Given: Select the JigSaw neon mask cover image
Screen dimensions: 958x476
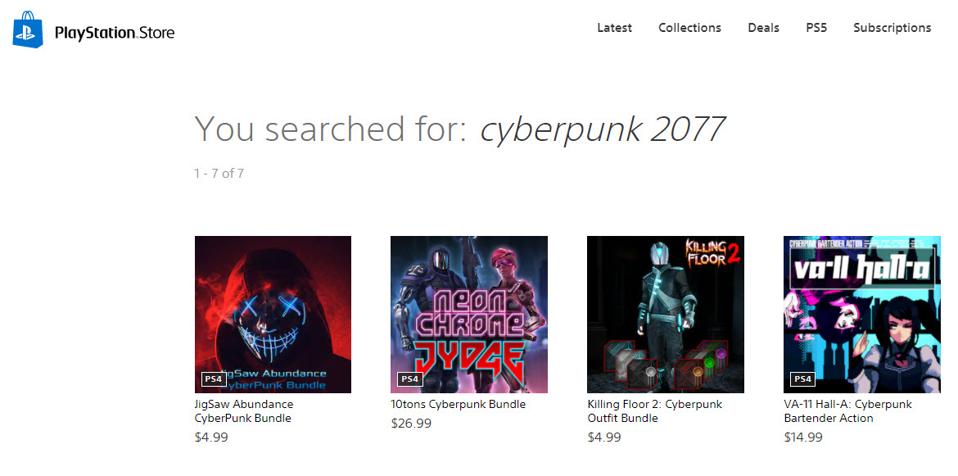Looking at the screenshot, I should click(x=273, y=315).
